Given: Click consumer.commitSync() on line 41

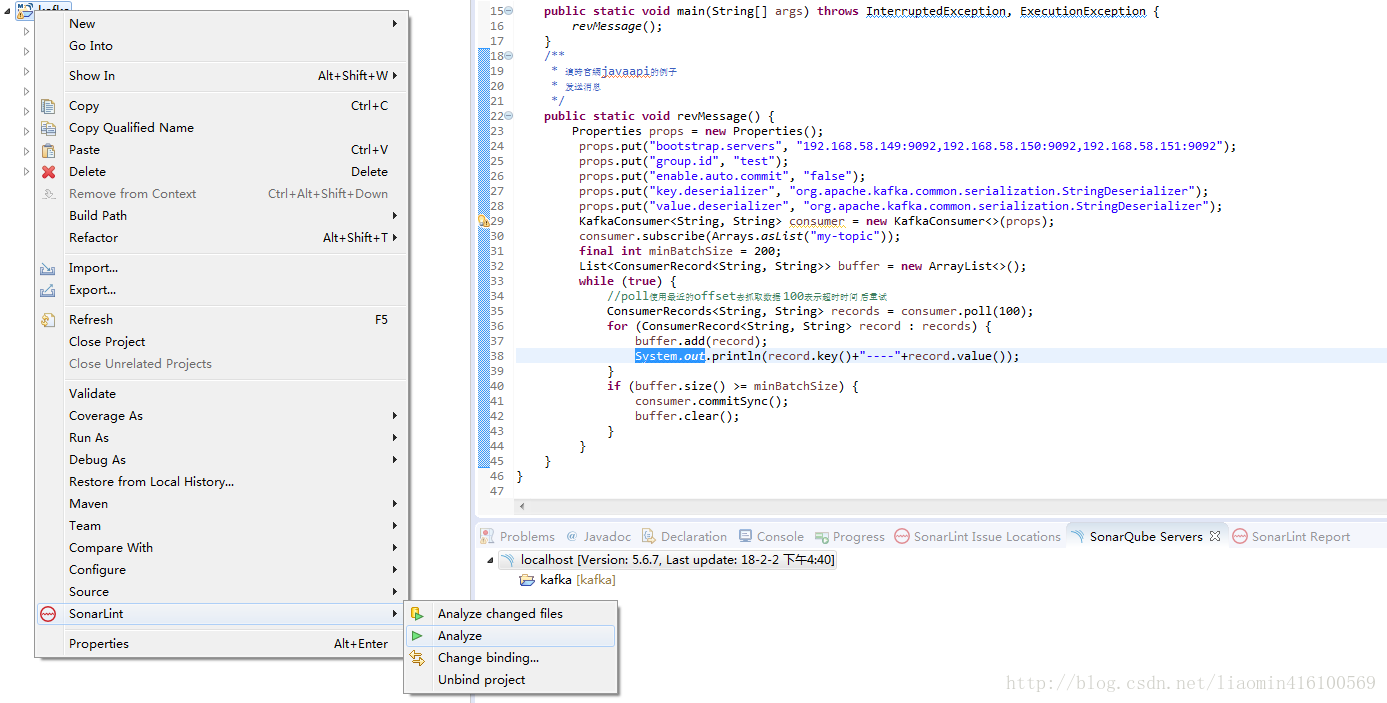Looking at the screenshot, I should pyautogui.click(x=711, y=401).
